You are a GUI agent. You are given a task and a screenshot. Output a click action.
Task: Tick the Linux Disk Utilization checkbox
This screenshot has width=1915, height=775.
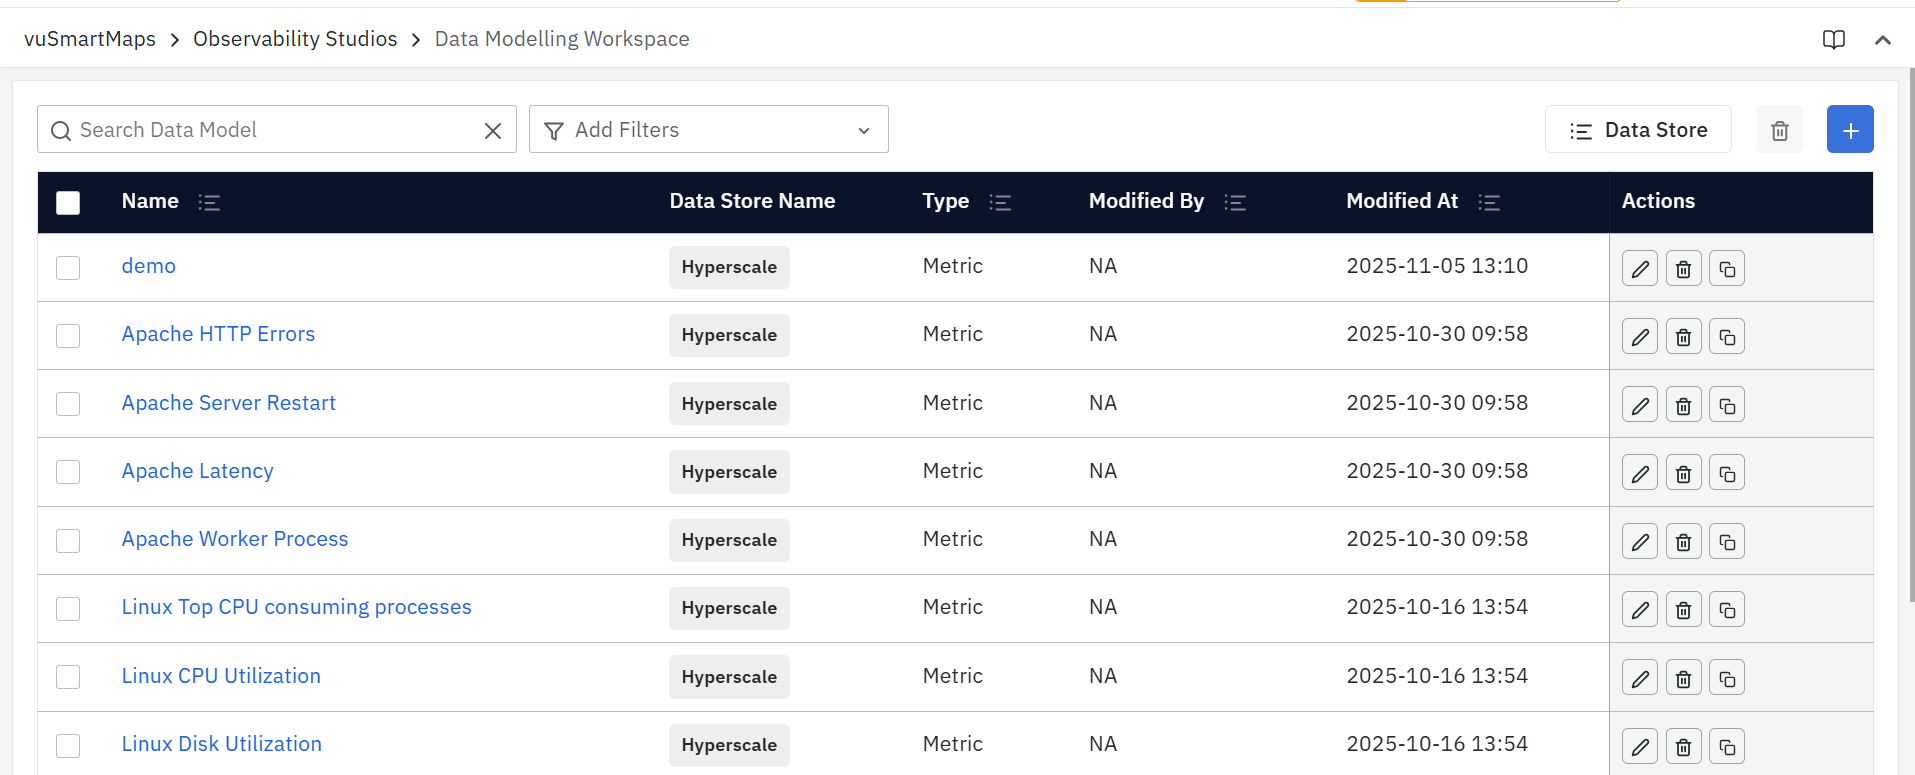(68, 745)
